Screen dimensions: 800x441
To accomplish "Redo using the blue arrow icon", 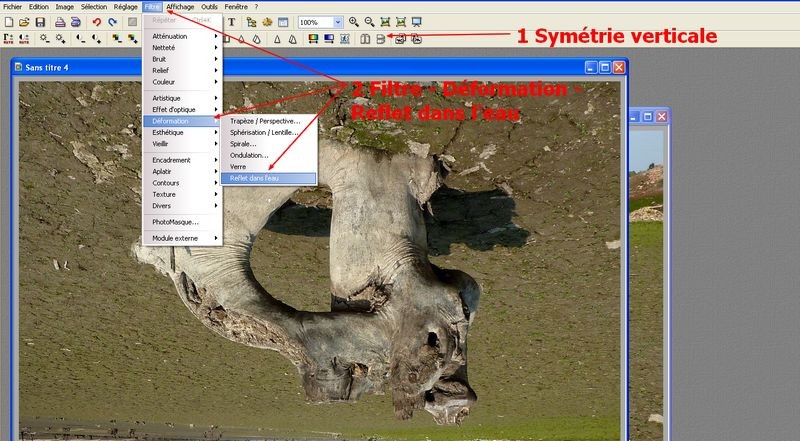I will click(x=112, y=22).
